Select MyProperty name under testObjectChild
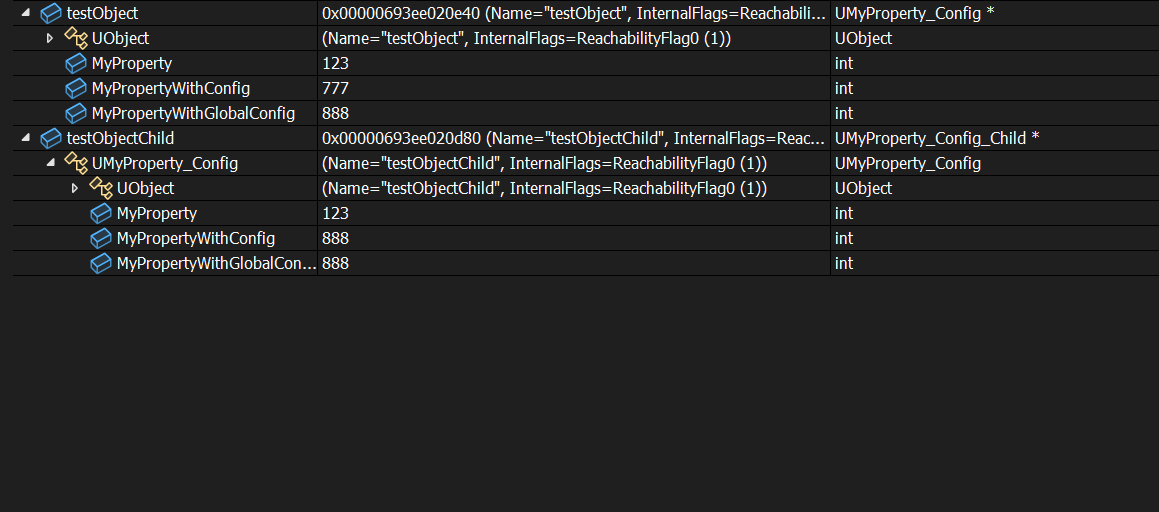Image resolution: width=1159 pixels, height=512 pixels. pos(156,213)
